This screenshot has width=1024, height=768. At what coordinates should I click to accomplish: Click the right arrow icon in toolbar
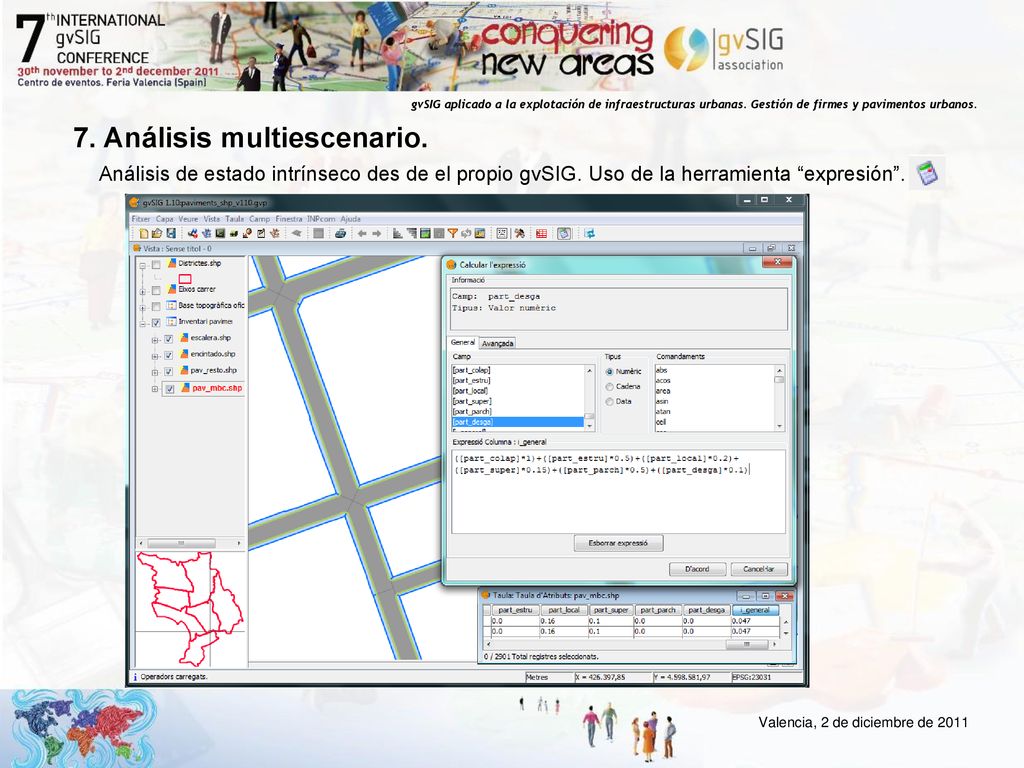click(376, 233)
